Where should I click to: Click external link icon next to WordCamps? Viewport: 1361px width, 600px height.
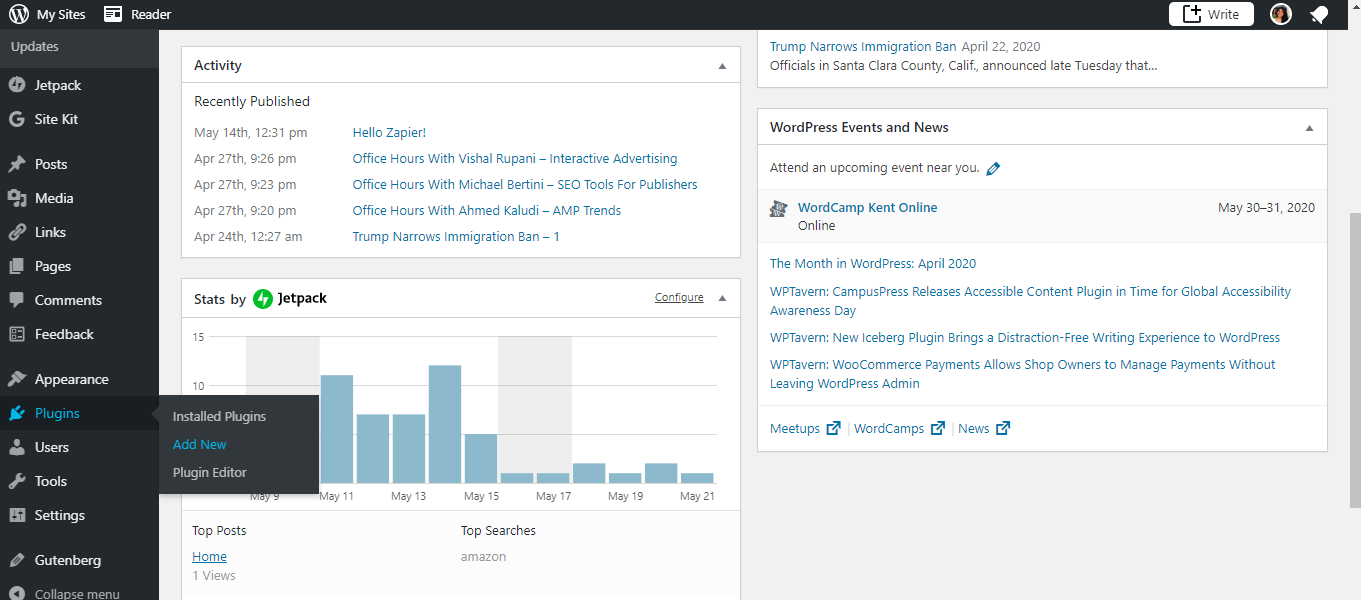coord(938,428)
